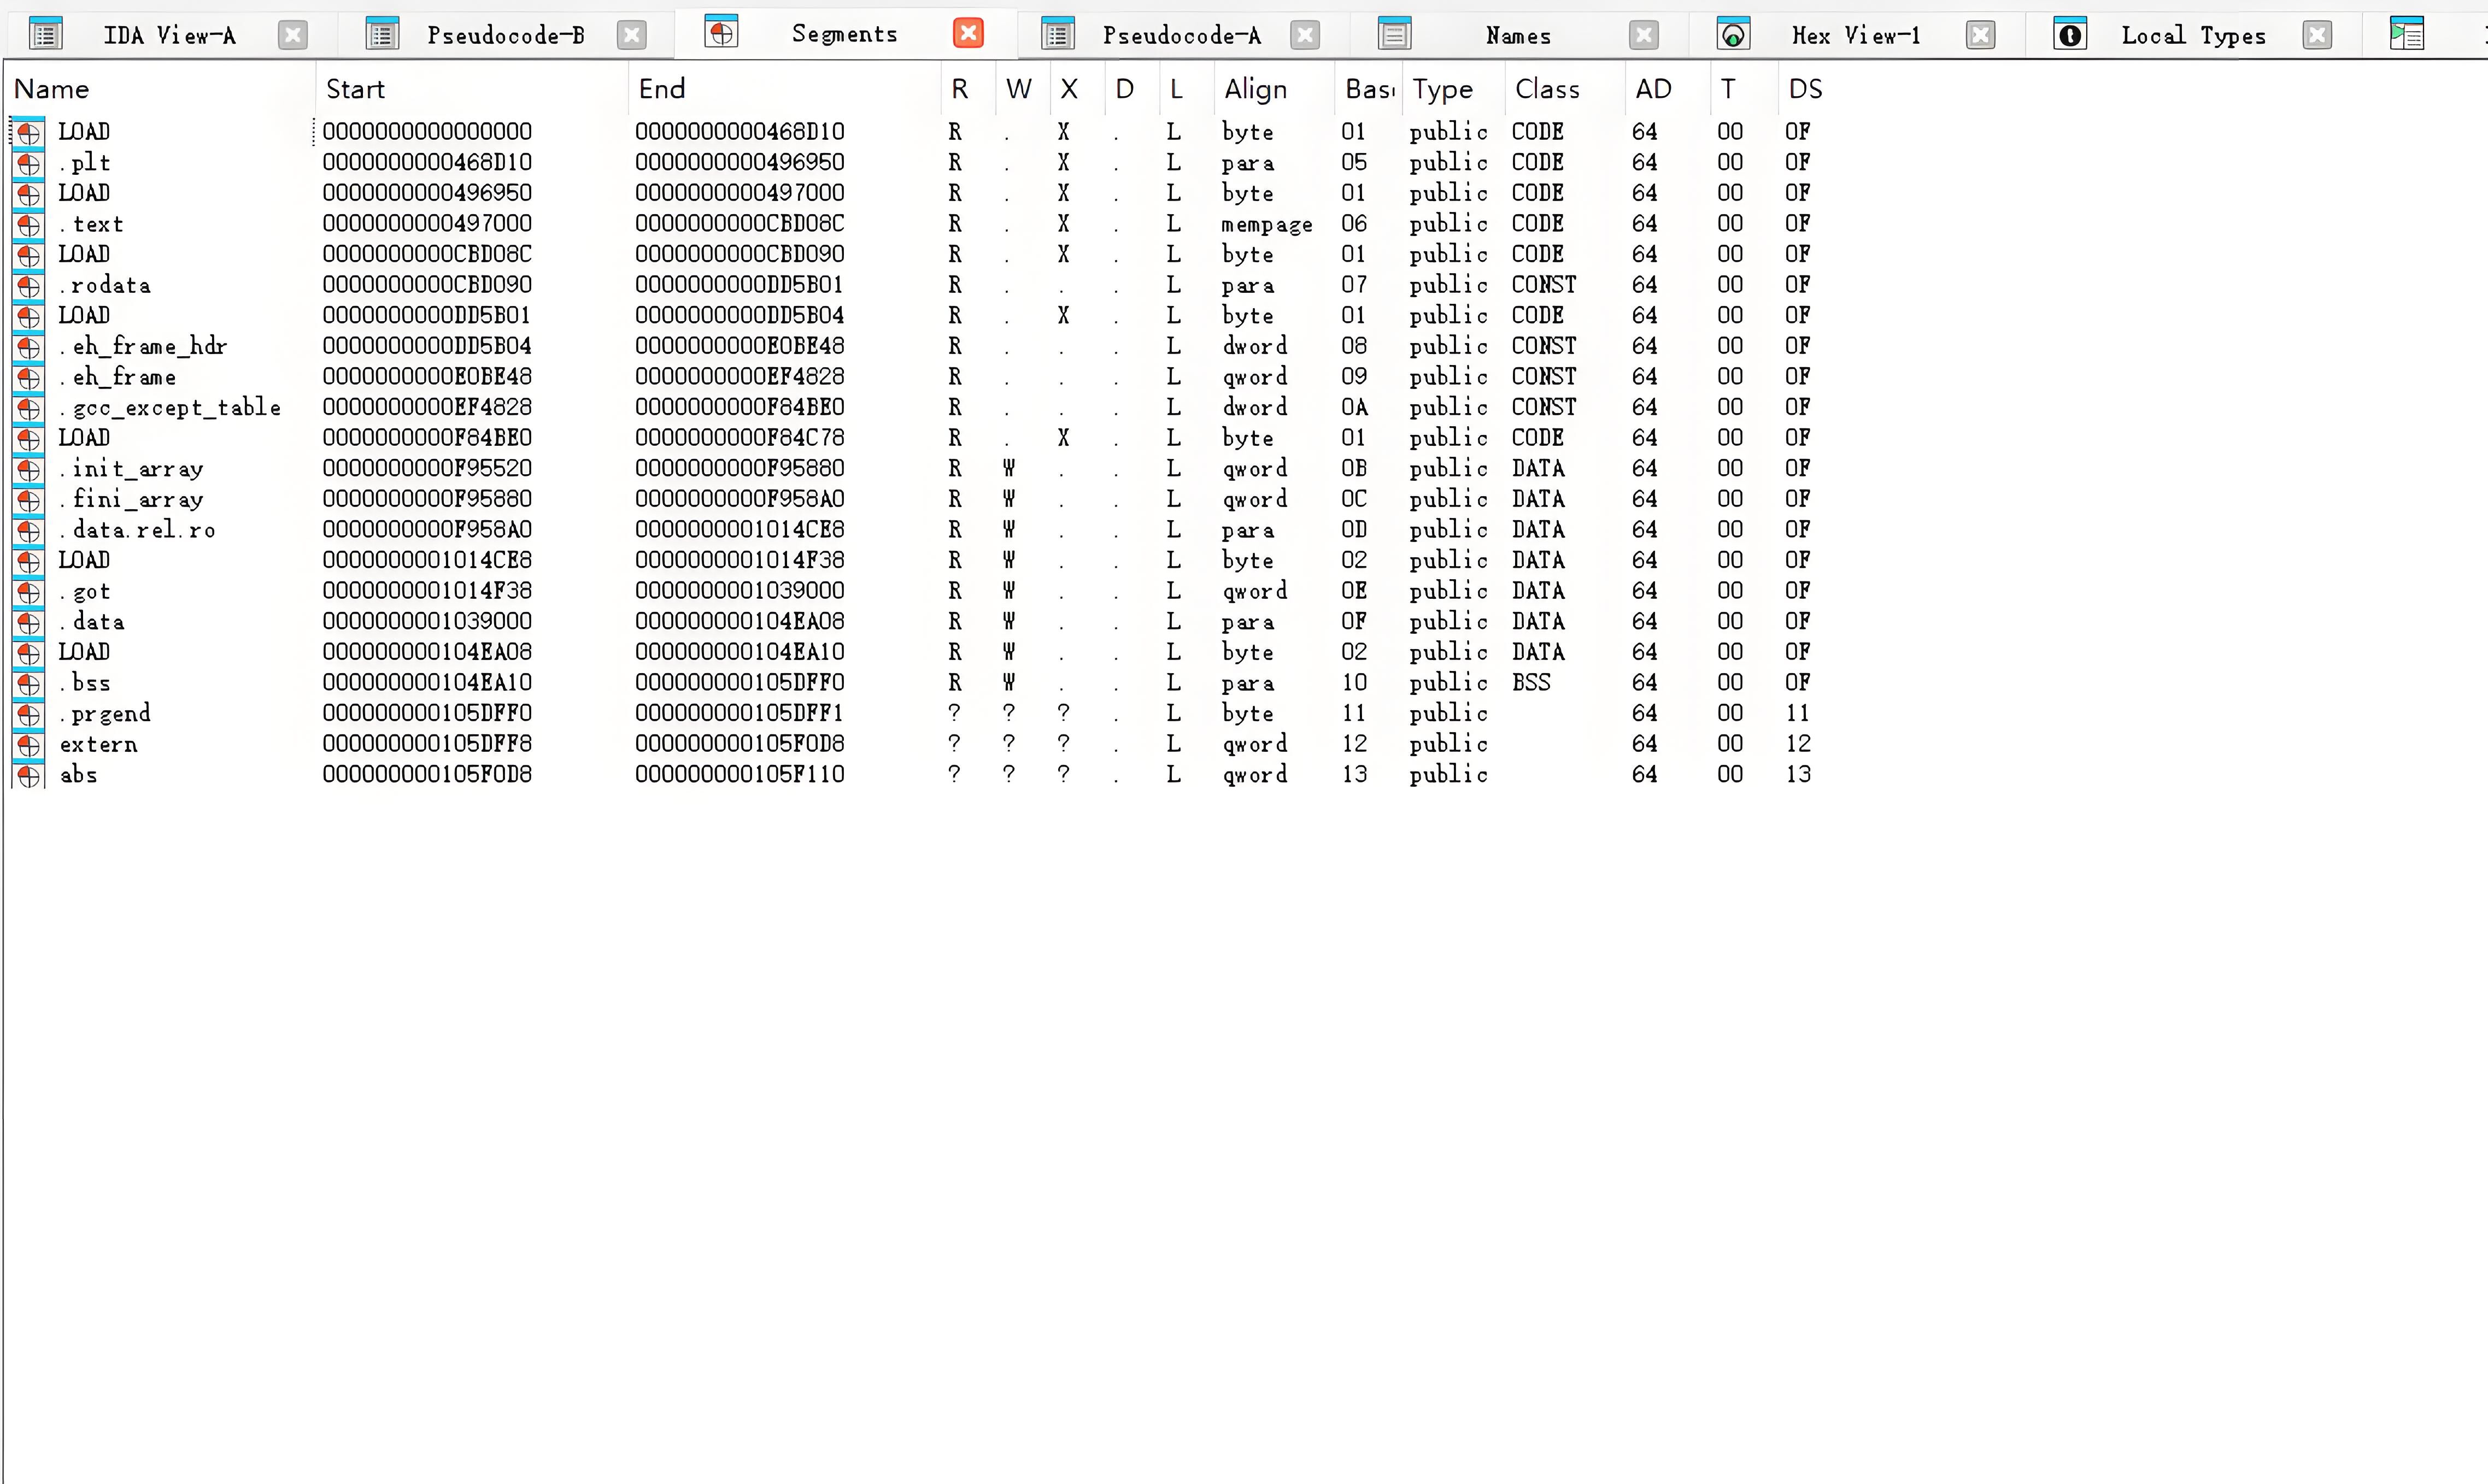Close the IDA View-A tab
Viewport: 2488px width, 1484px height.
click(292, 36)
